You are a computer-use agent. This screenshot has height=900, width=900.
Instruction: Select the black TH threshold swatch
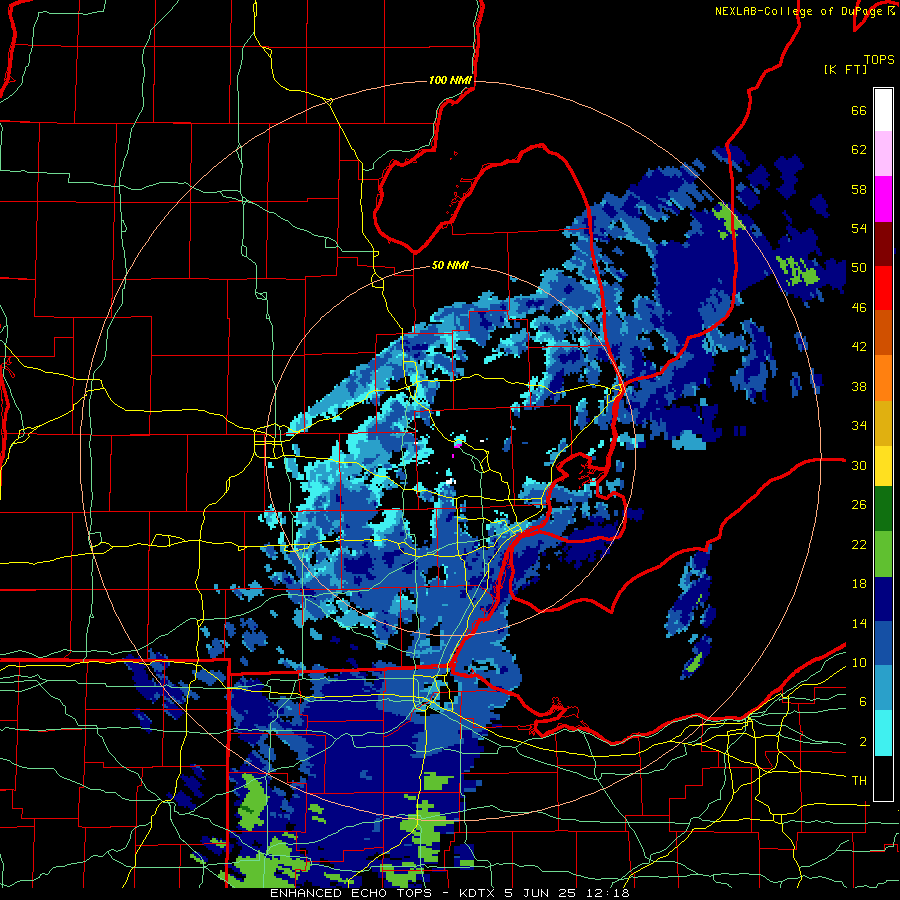883,778
